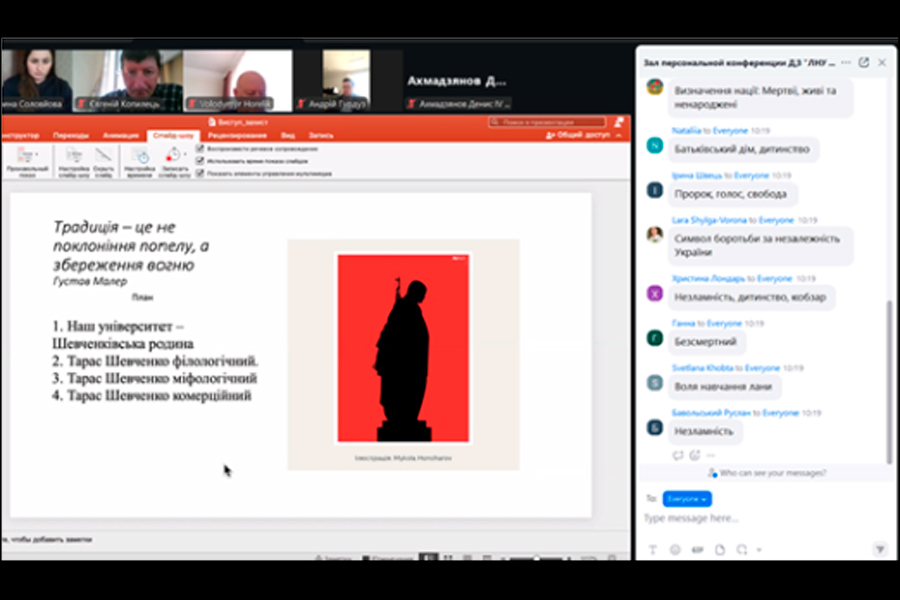Click Скрыть слайд hide slide icon

tap(103, 161)
